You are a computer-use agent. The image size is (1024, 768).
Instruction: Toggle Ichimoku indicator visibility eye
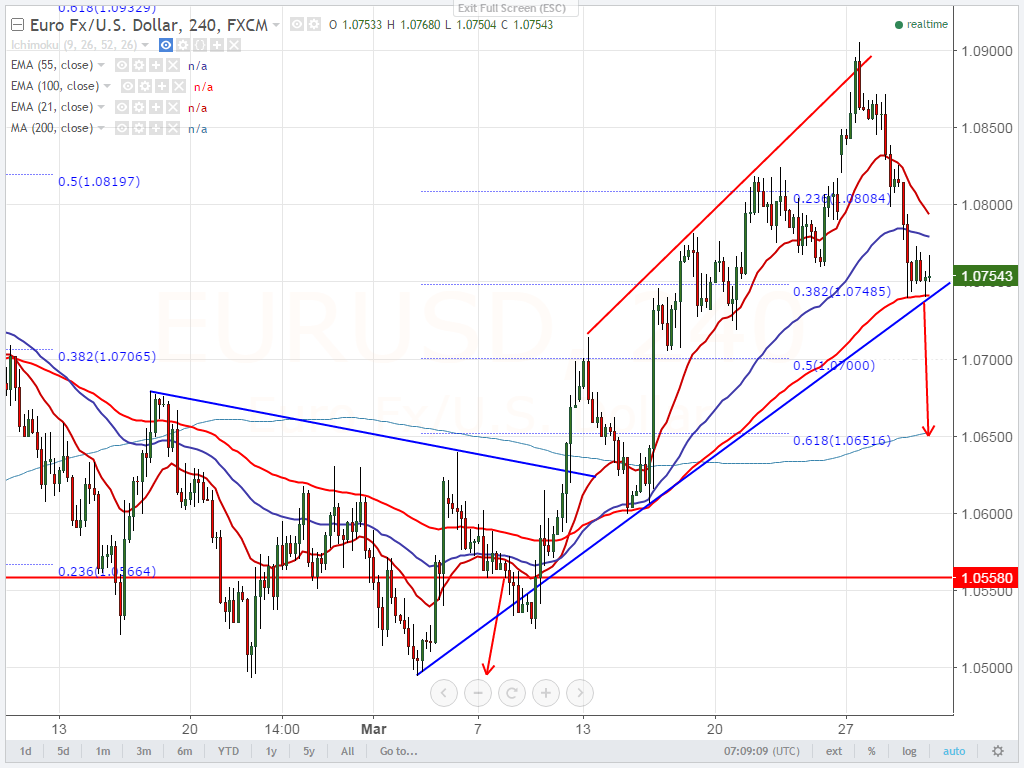click(x=166, y=45)
